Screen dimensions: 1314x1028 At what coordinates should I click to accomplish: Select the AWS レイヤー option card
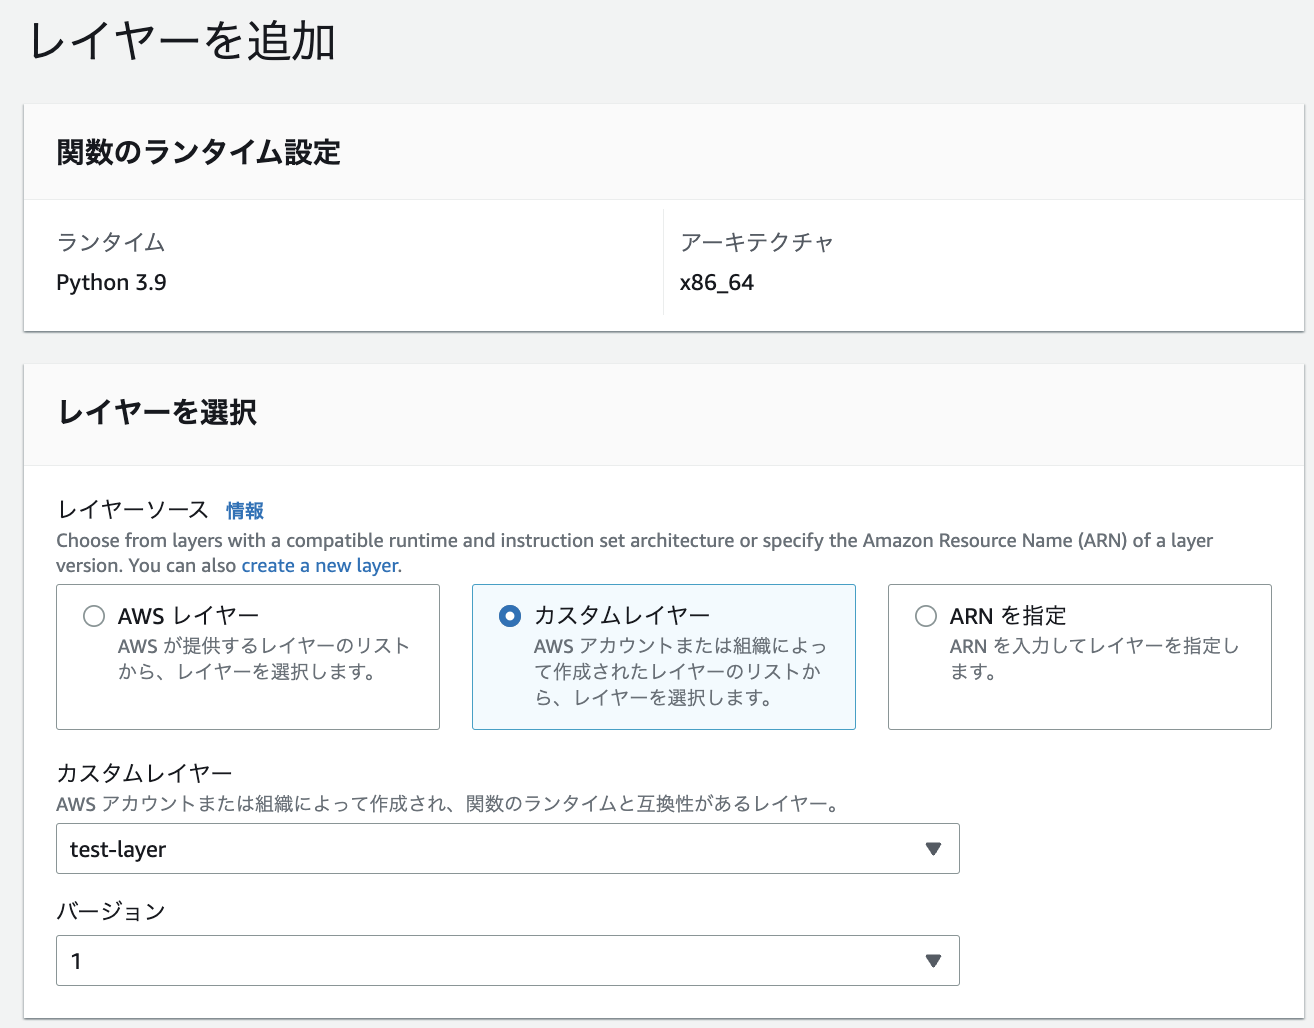point(247,657)
